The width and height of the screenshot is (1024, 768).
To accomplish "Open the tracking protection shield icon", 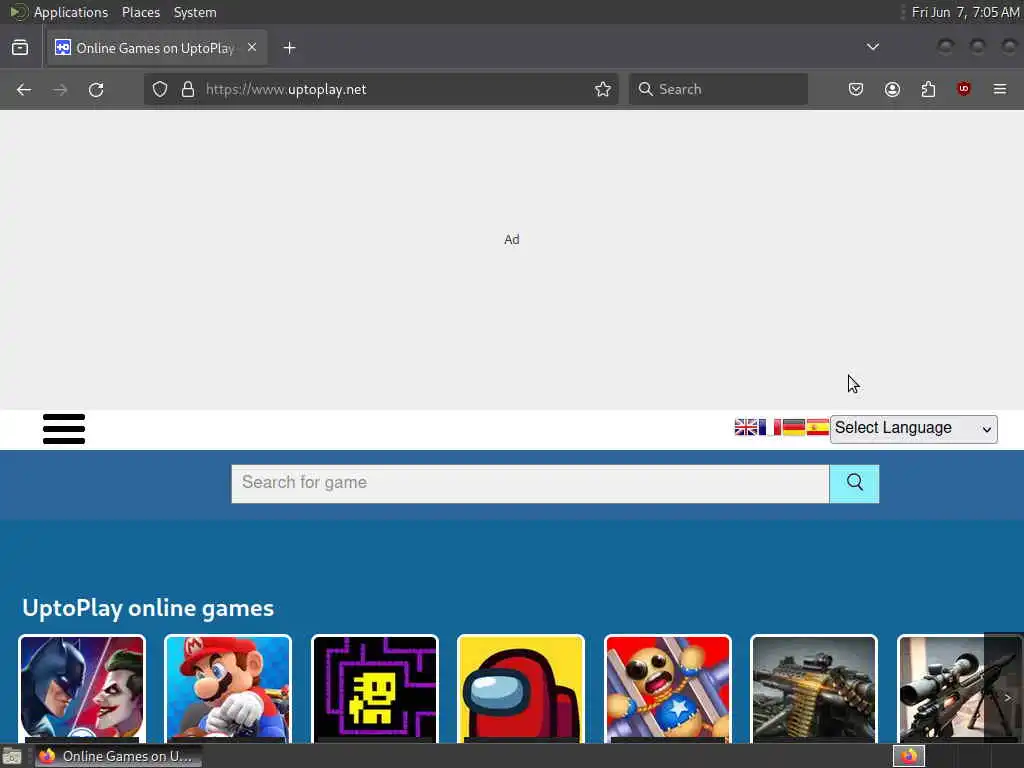I will (x=160, y=89).
